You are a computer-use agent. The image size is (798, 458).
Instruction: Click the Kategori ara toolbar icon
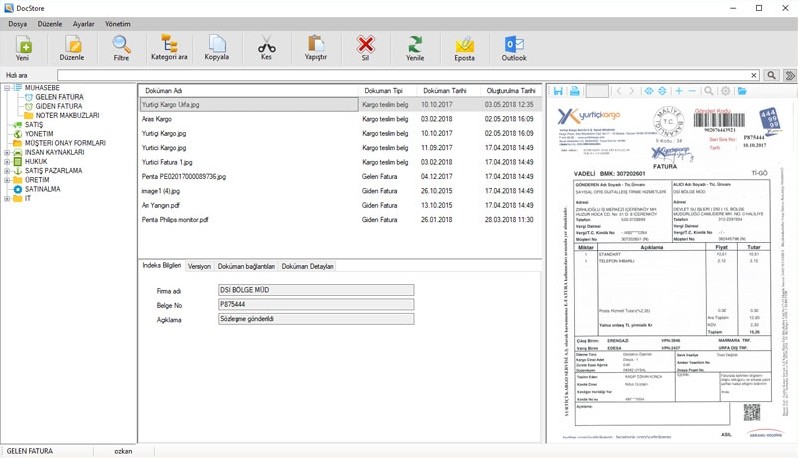point(169,46)
